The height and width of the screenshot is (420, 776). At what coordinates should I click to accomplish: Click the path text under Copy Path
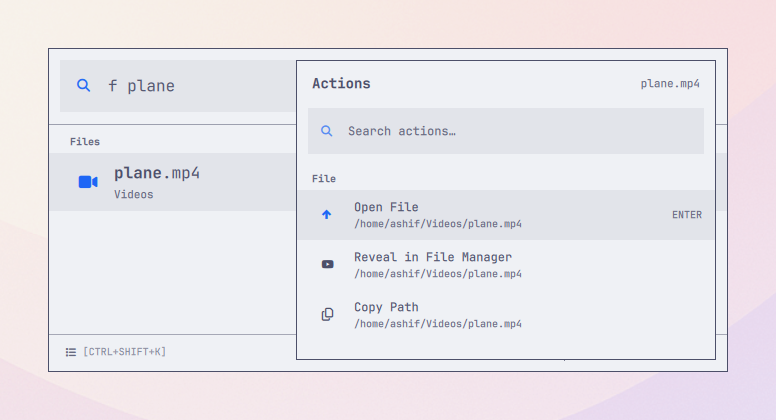tap(438, 324)
